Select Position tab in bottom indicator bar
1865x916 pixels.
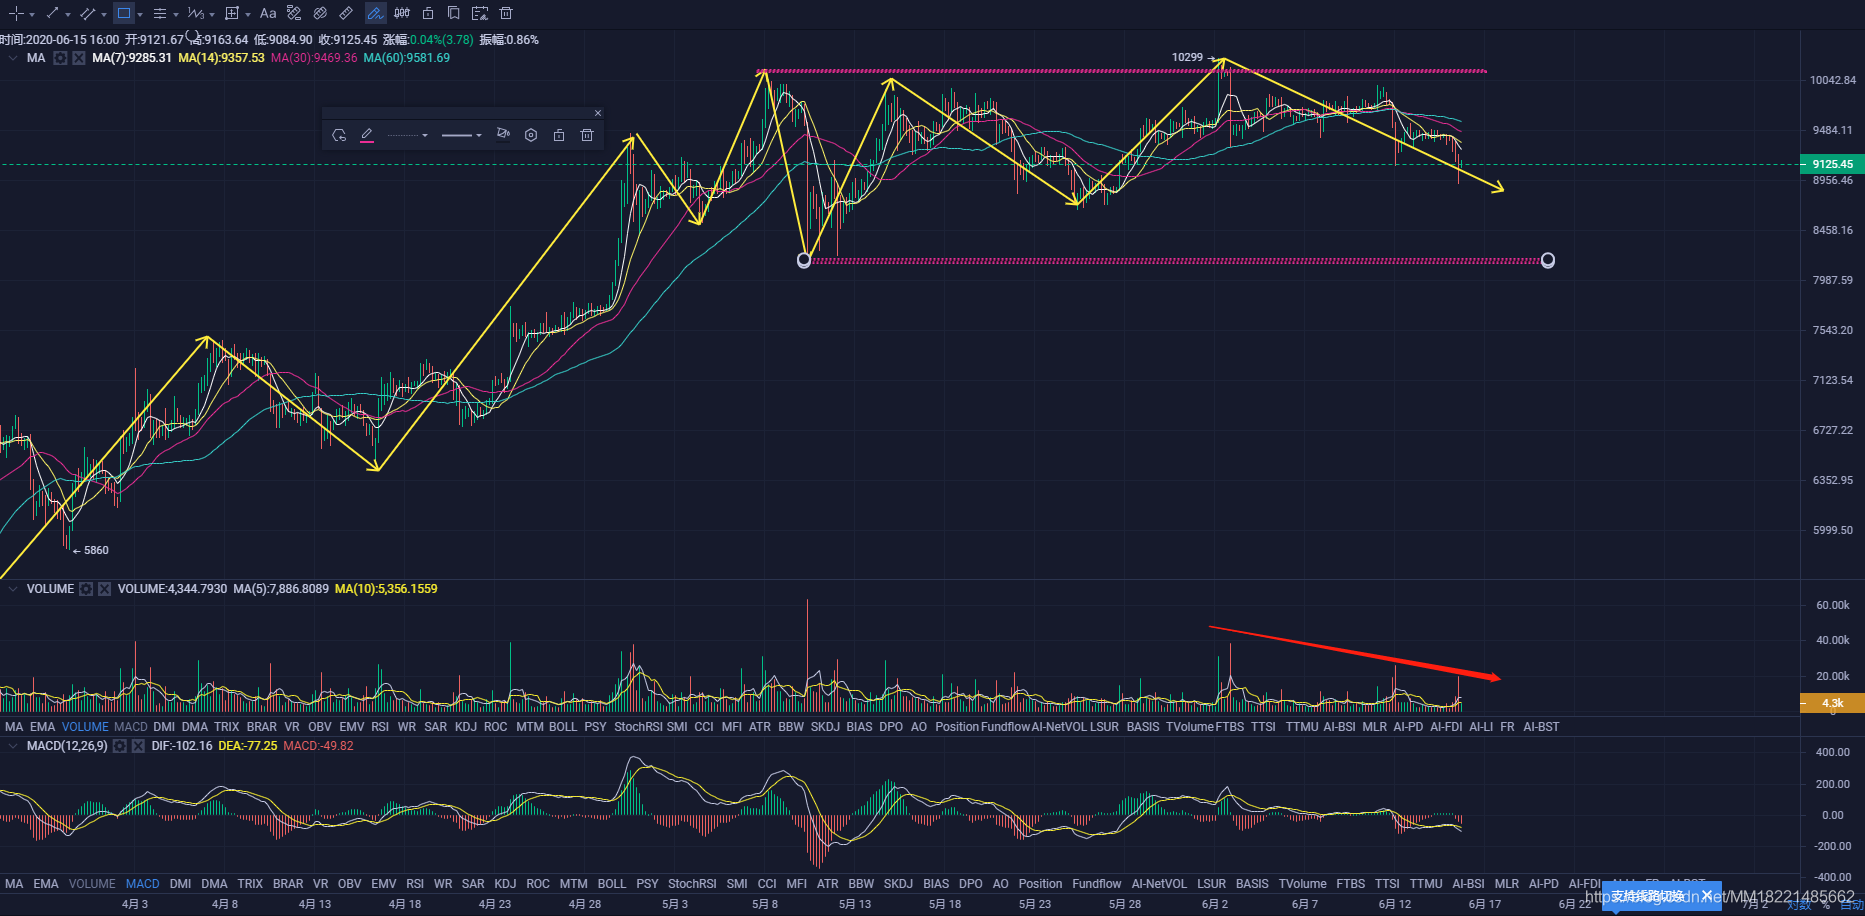pos(1040,884)
